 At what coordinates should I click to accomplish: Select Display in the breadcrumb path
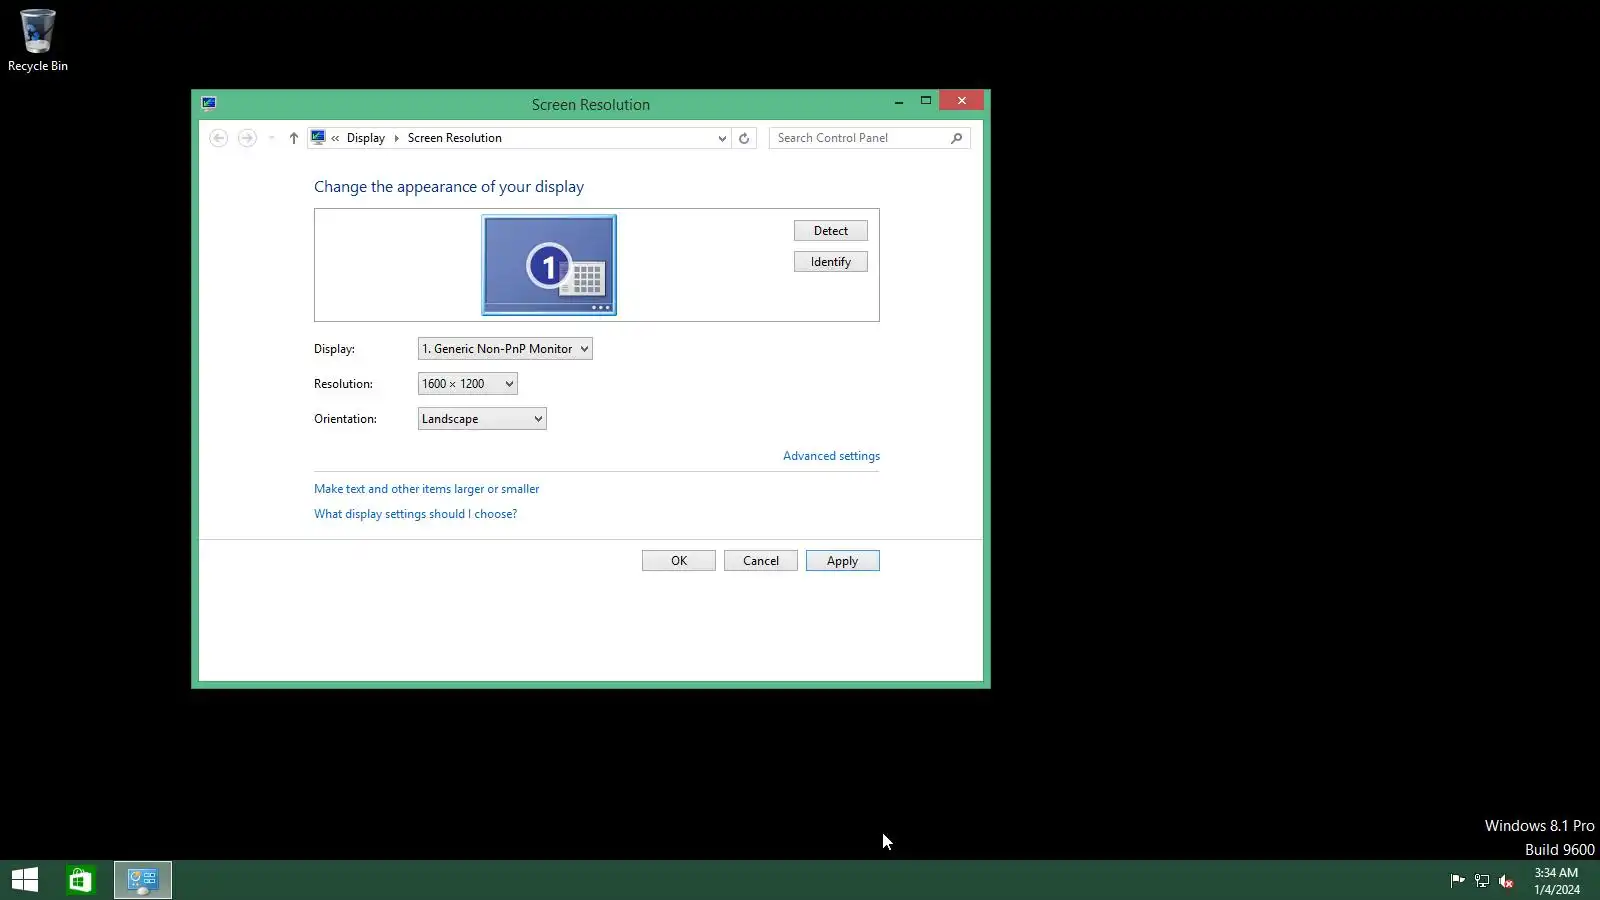point(366,138)
